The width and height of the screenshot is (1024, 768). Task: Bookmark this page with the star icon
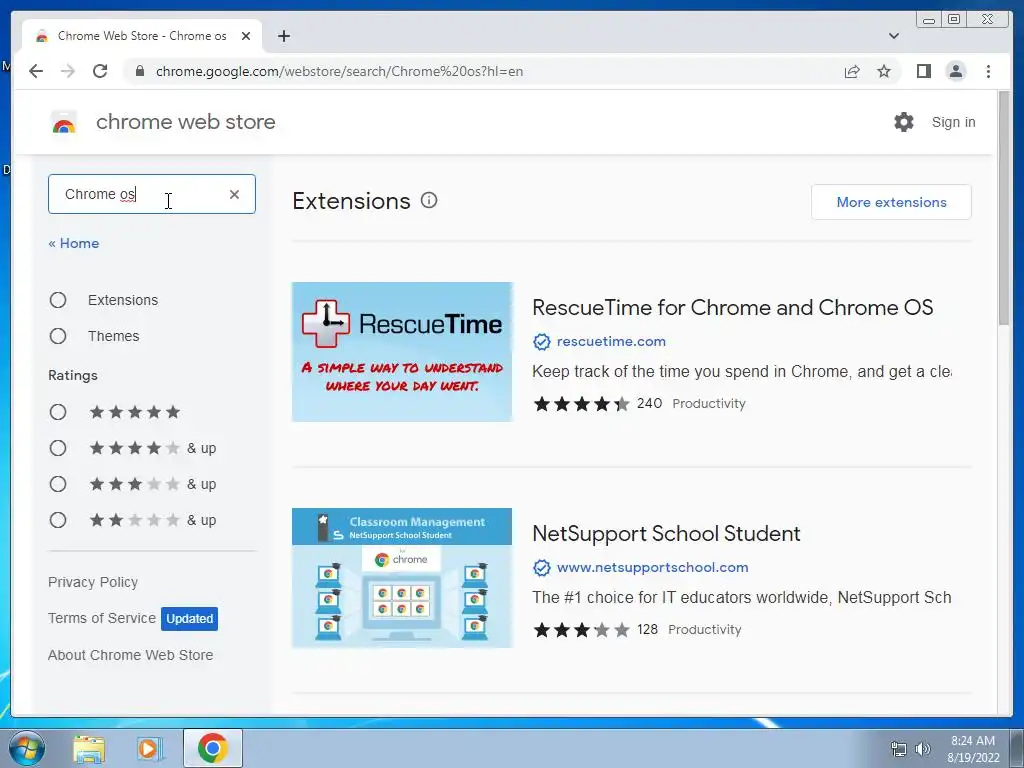click(884, 71)
